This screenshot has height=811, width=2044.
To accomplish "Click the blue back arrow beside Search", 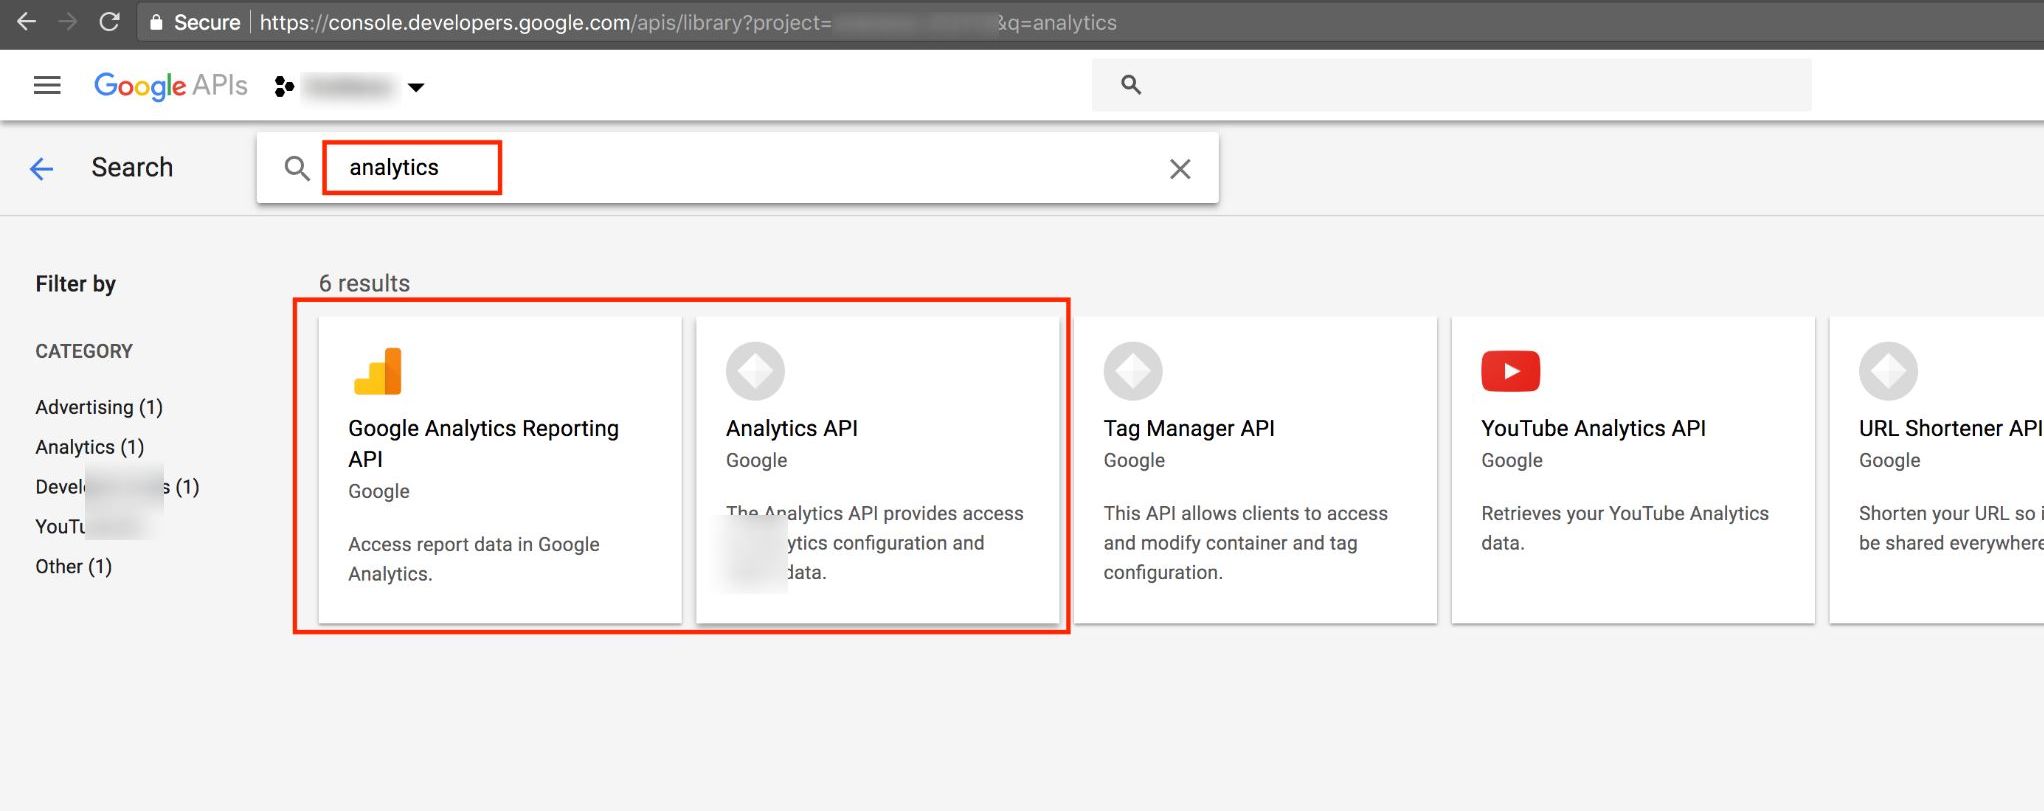I will (42, 168).
